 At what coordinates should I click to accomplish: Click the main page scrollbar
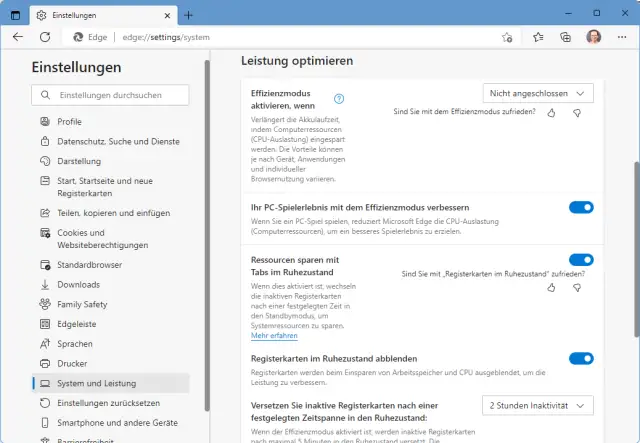tap(637, 249)
